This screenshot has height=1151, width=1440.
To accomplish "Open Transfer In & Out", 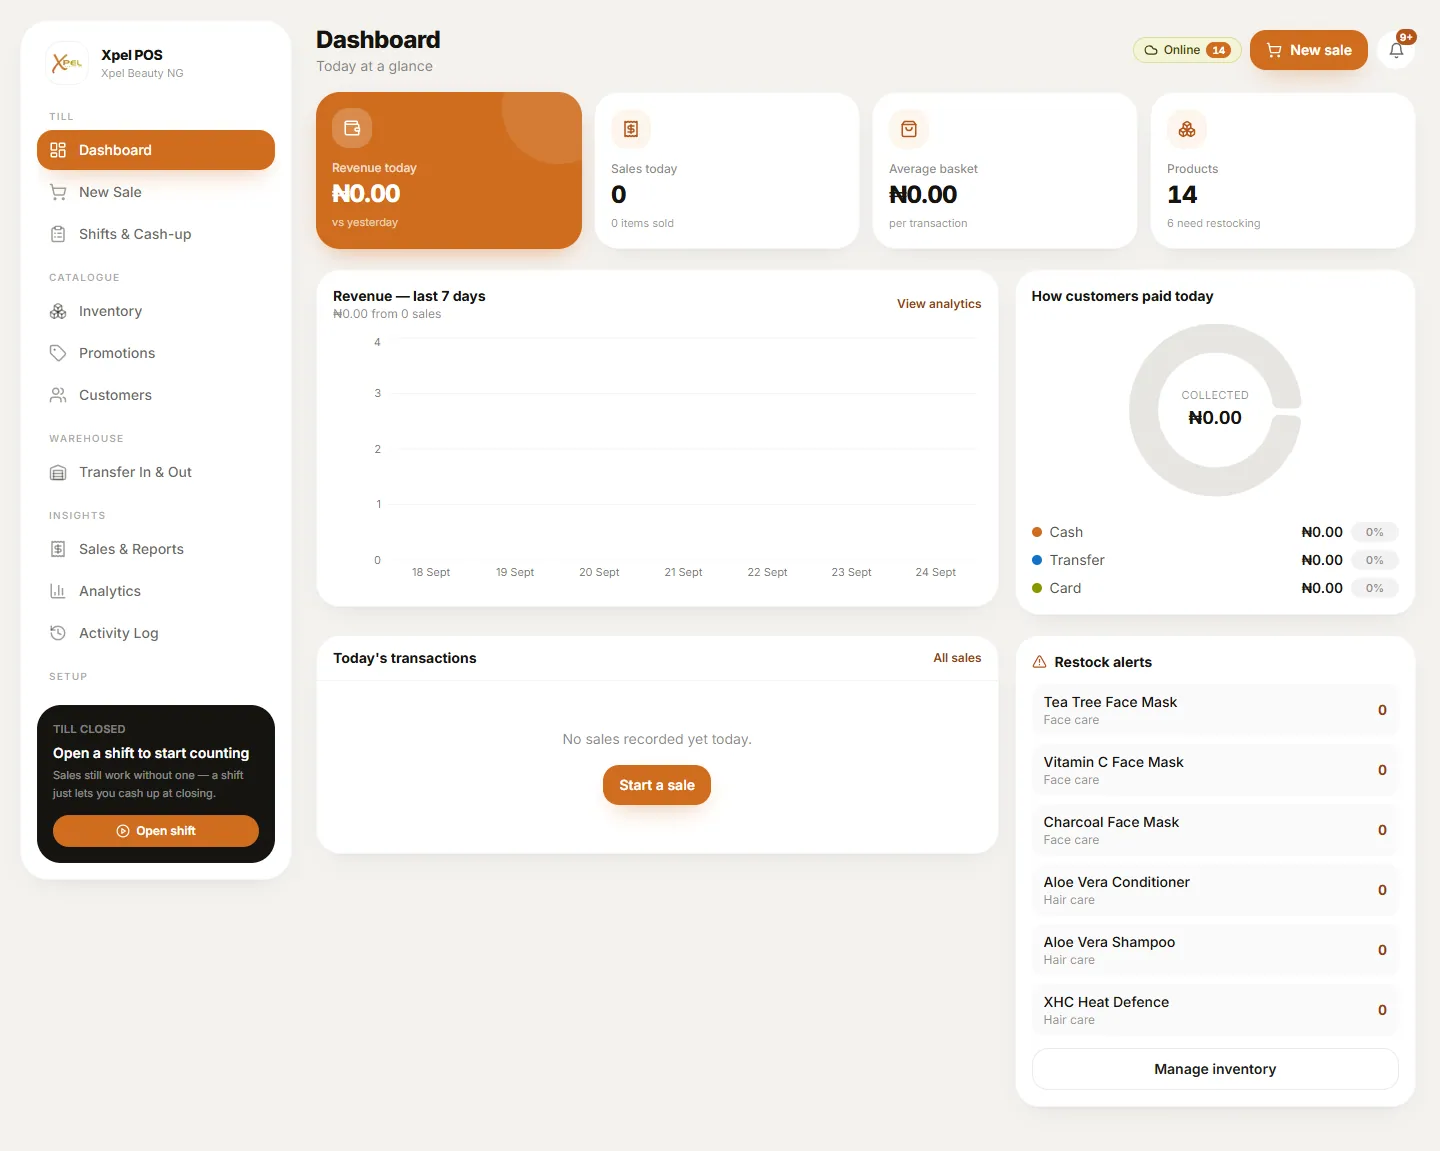I will tap(156, 472).
